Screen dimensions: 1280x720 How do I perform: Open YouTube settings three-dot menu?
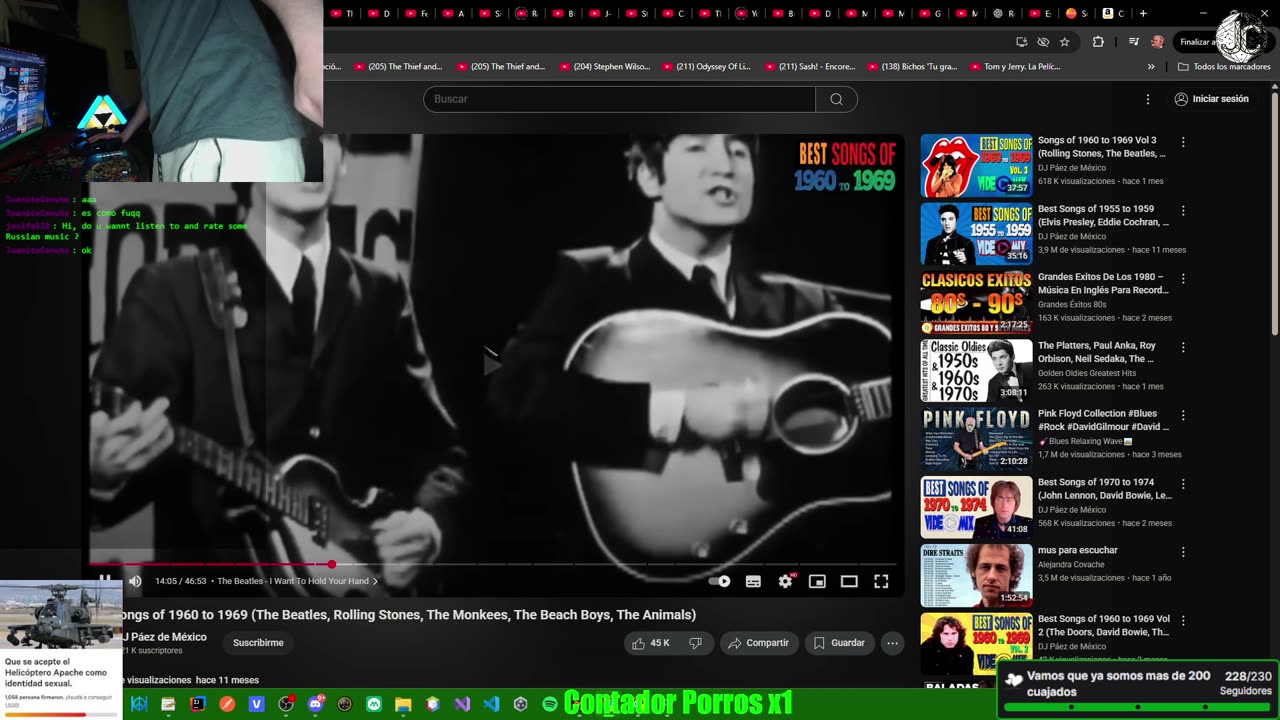pyautogui.click(x=1148, y=99)
